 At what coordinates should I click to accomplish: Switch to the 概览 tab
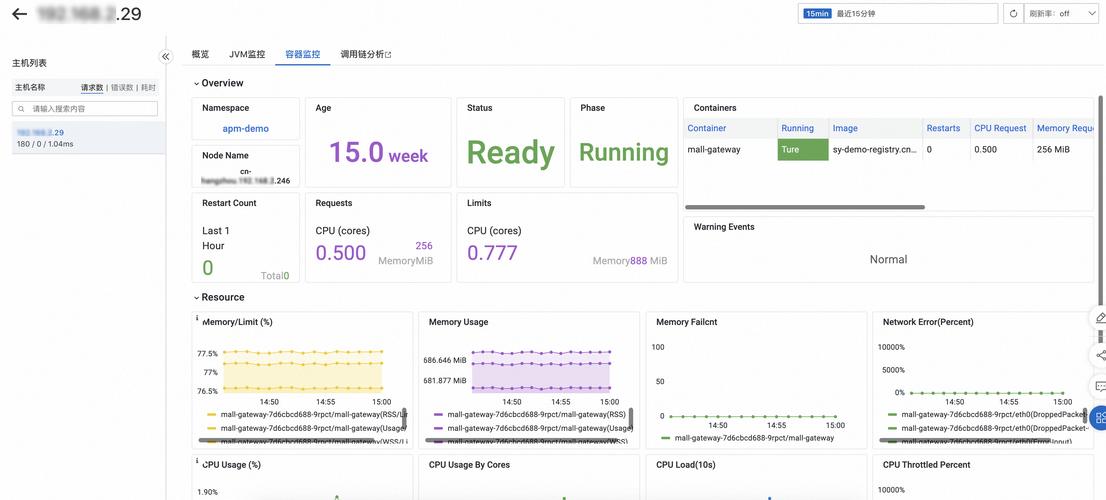tap(200, 54)
